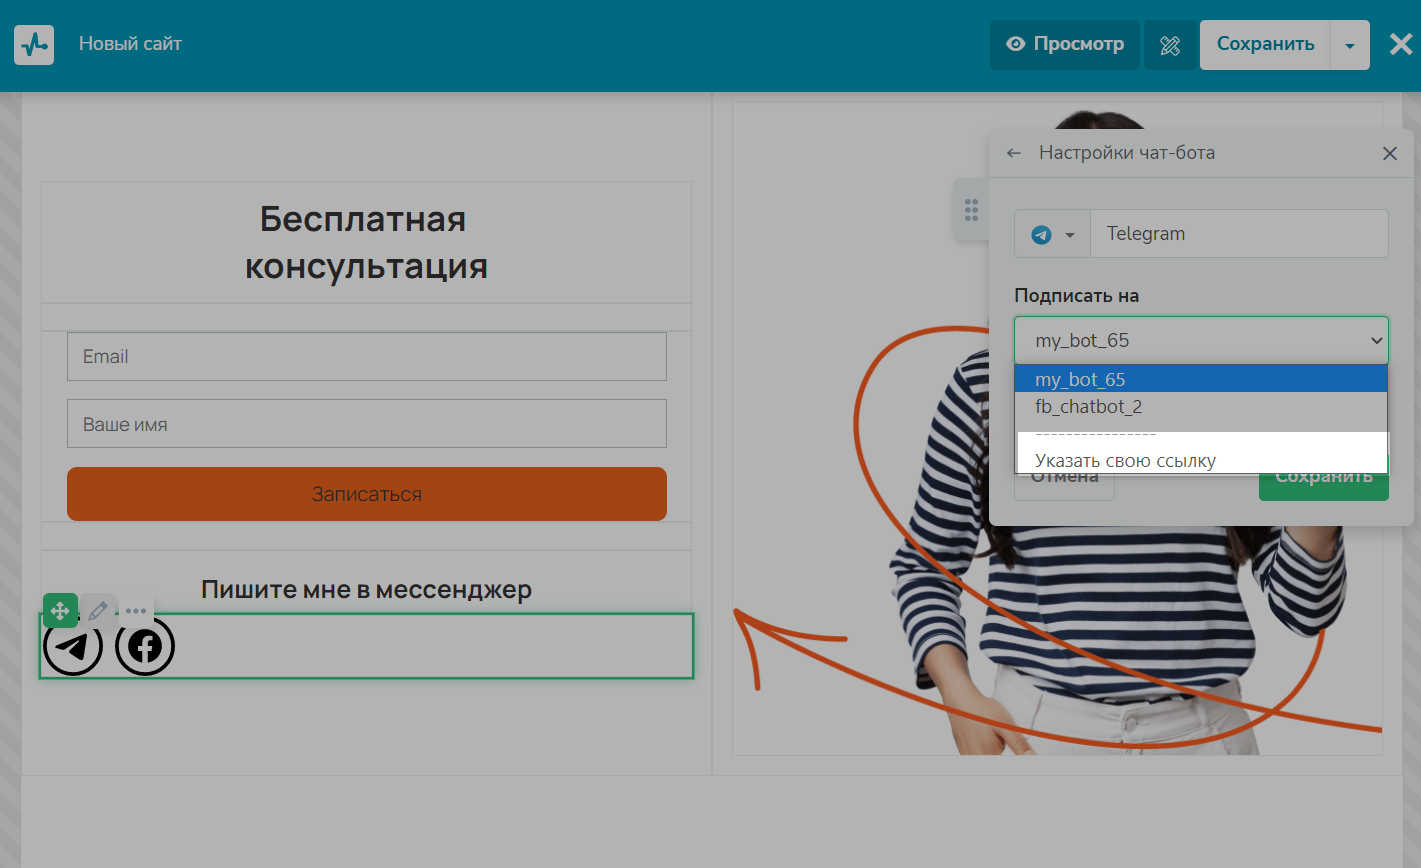Select 'Указать свою ссылку' option
Image resolution: width=1421 pixels, height=868 pixels.
pyautogui.click(x=1201, y=461)
